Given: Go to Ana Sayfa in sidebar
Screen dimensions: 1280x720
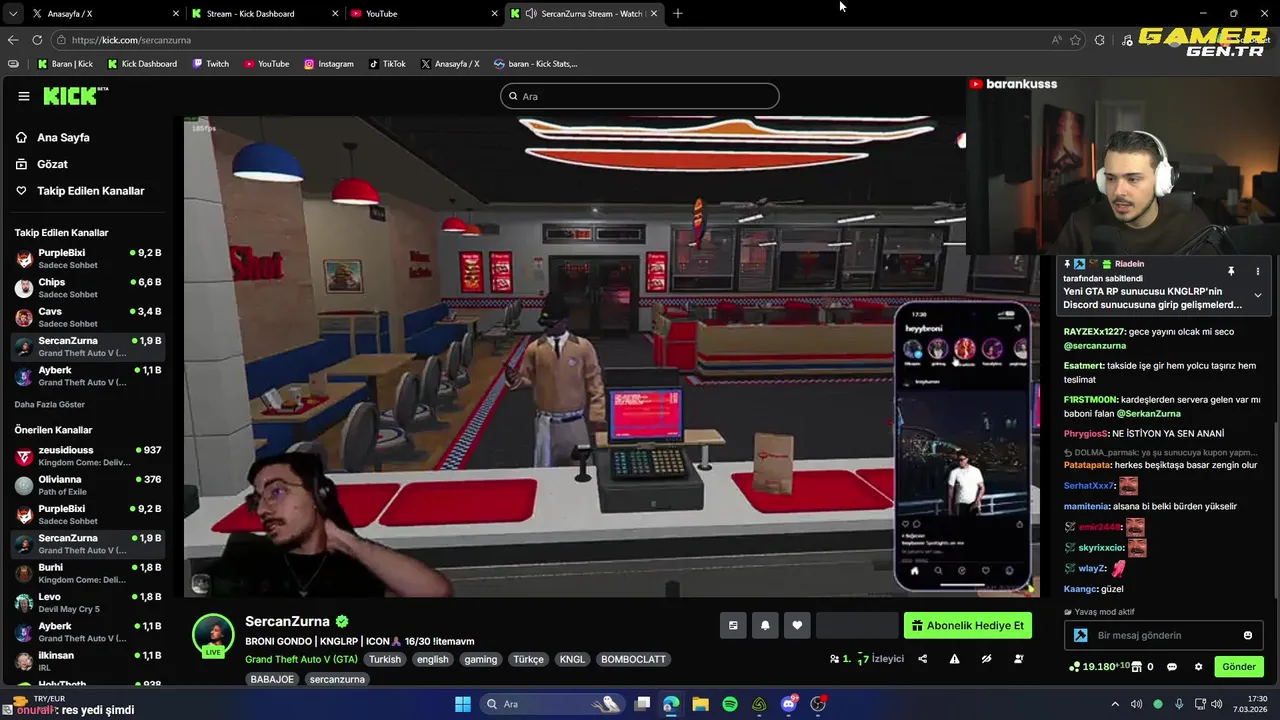Looking at the screenshot, I should point(62,137).
